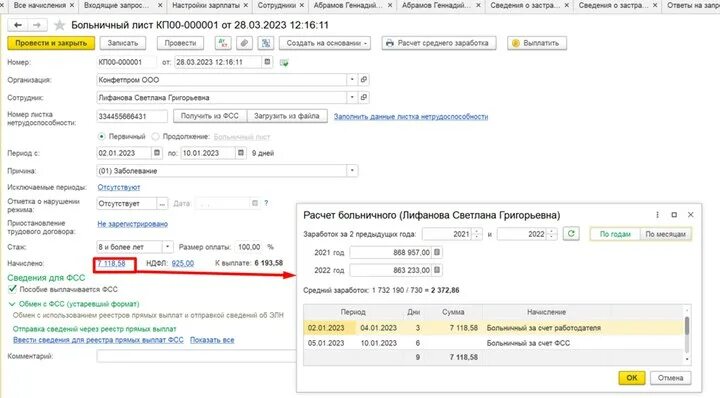Screen dimensions: 720x398
Task: Open calendar next to document date
Action: click(267, 62)
